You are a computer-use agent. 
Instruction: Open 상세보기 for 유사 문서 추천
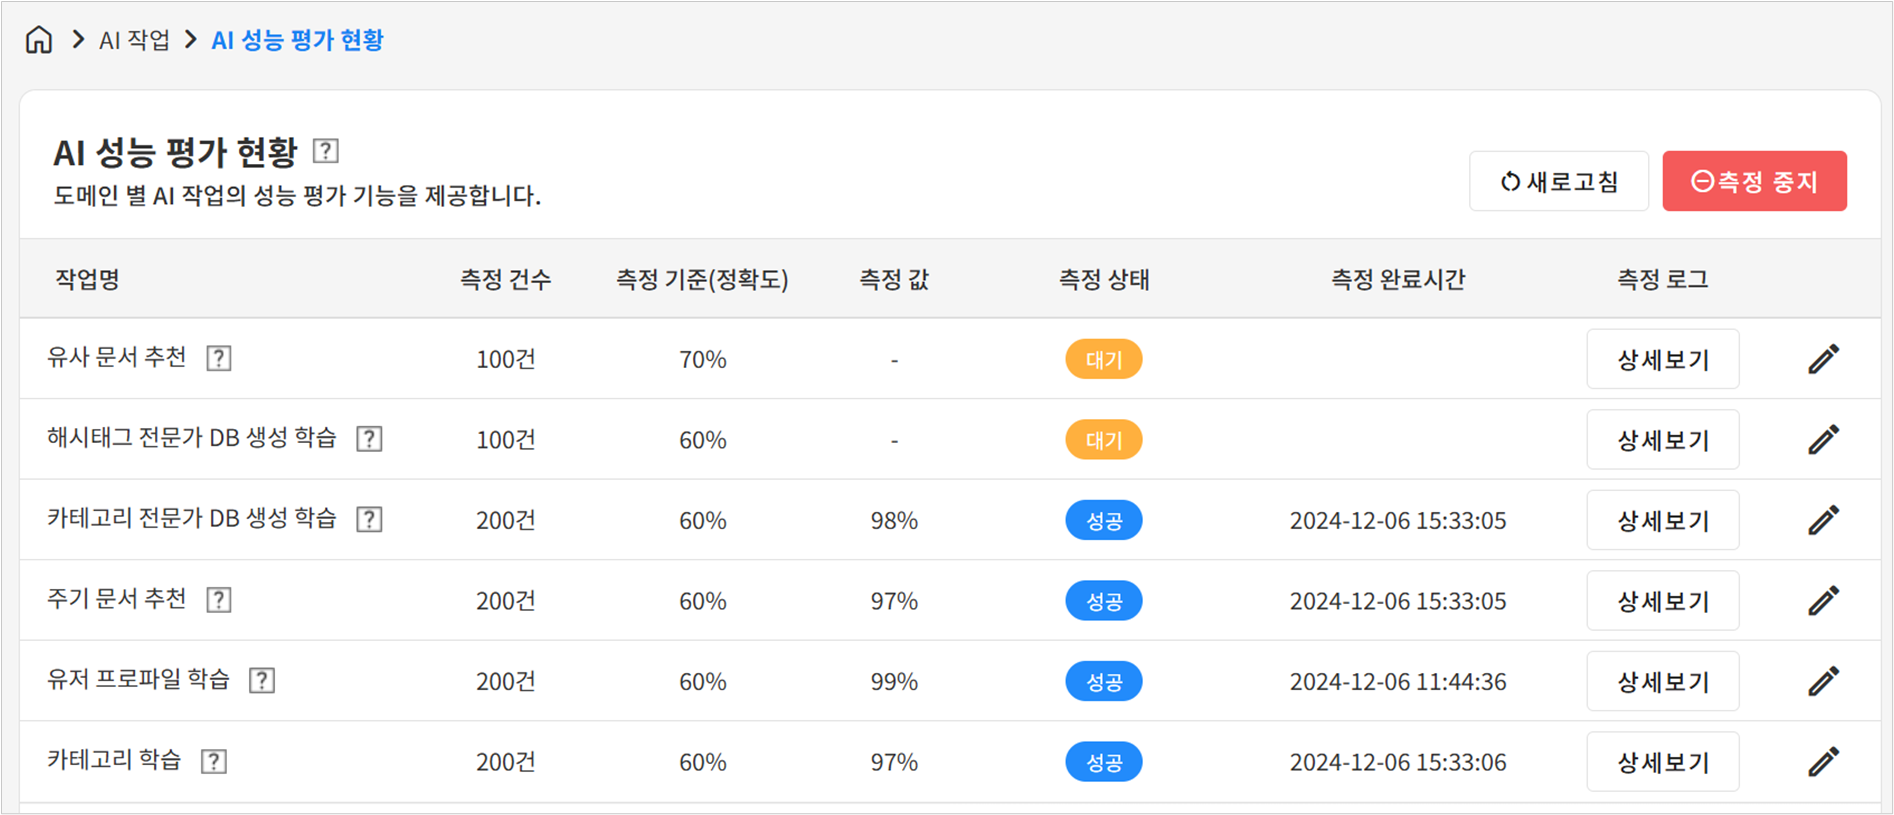[1662, 359]
